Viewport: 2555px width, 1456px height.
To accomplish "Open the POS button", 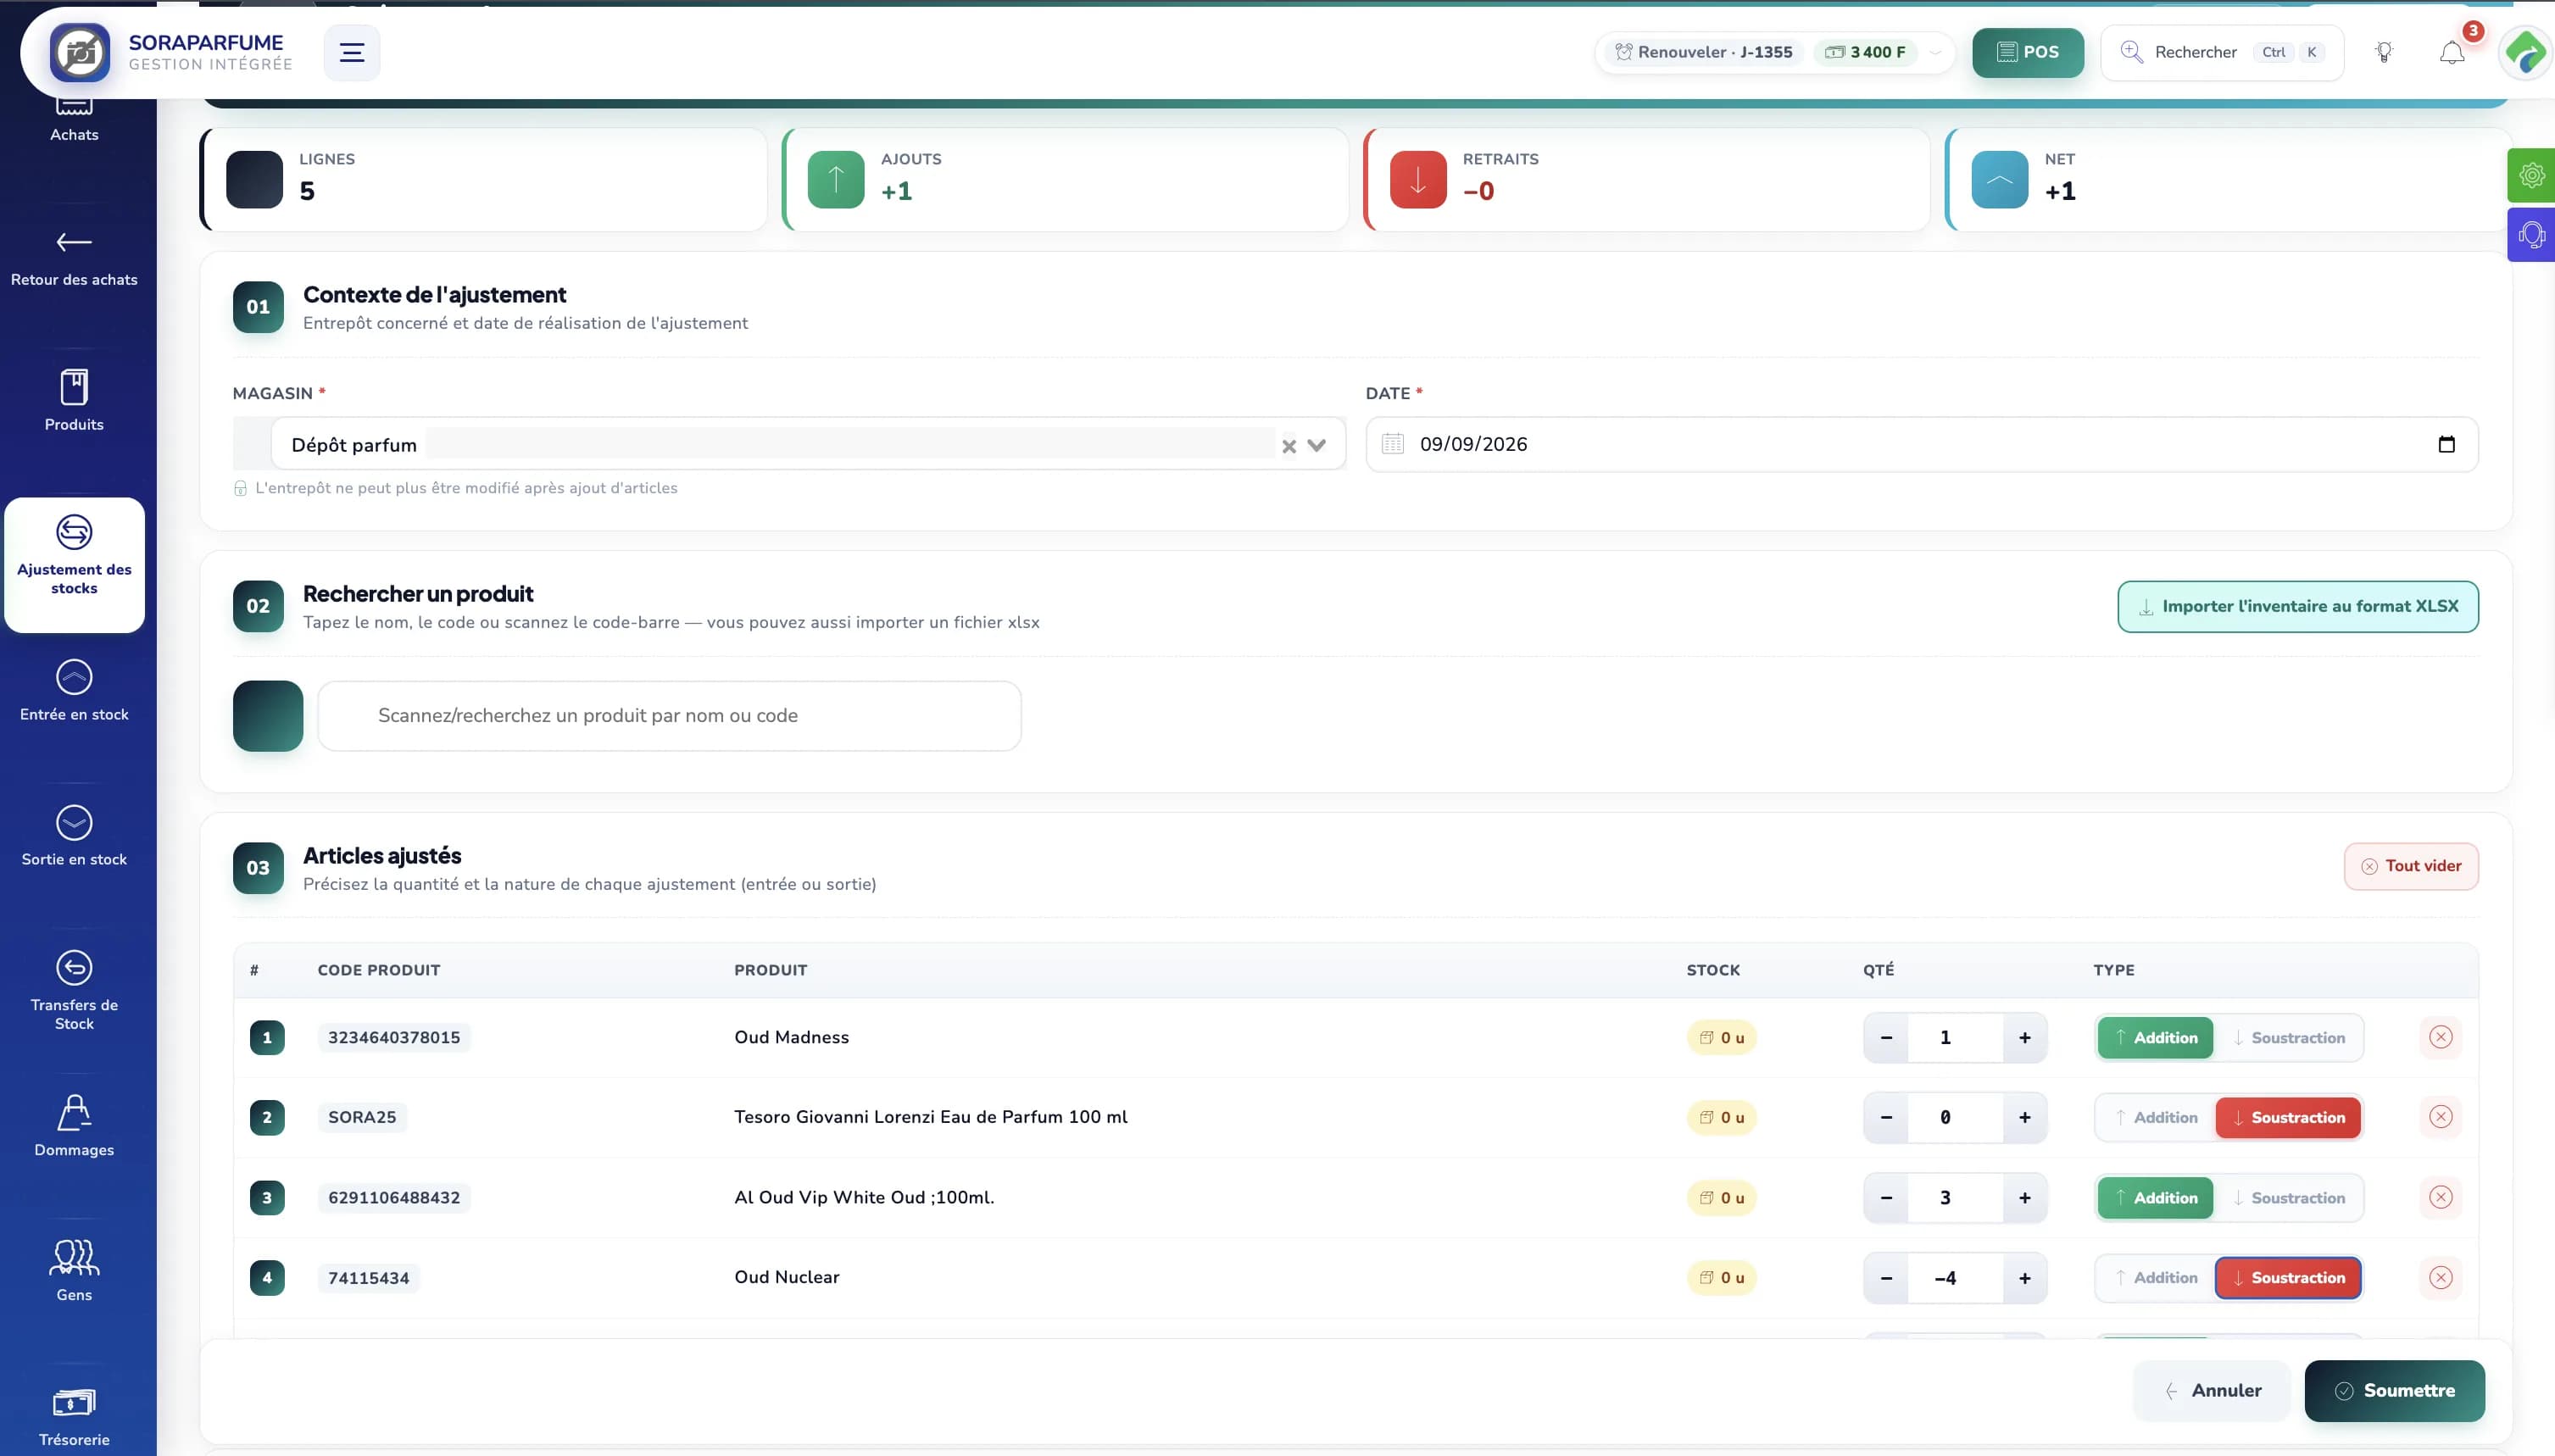I will (2028, 52).
